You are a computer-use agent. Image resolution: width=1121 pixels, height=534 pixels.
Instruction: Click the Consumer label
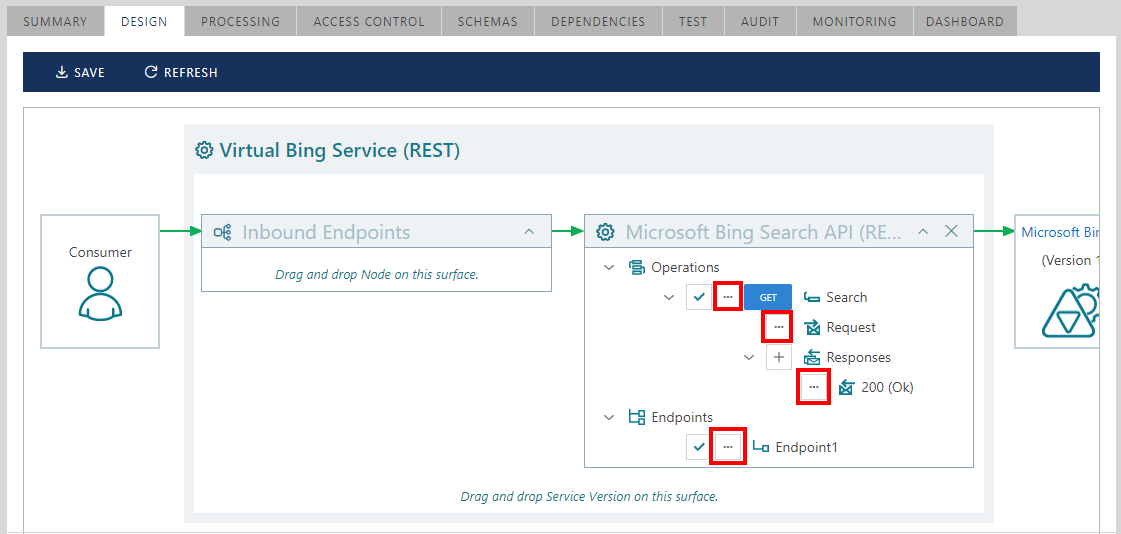click(x=100, y=252)
